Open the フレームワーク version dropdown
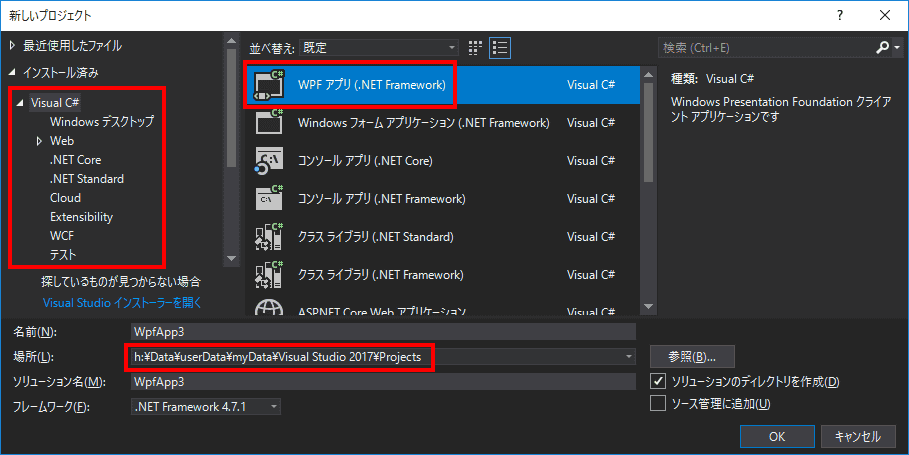Image resolution: width=909 pixels, height=455 pixels. pos(206,406)
